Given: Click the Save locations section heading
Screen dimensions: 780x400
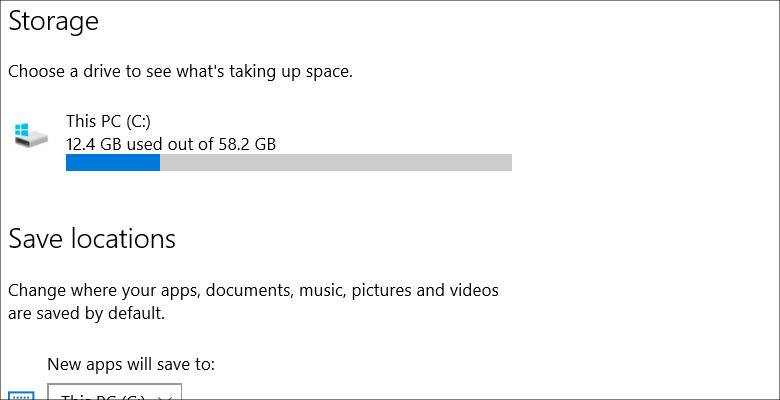Looking at the screenshot, I should coord(92,239).
